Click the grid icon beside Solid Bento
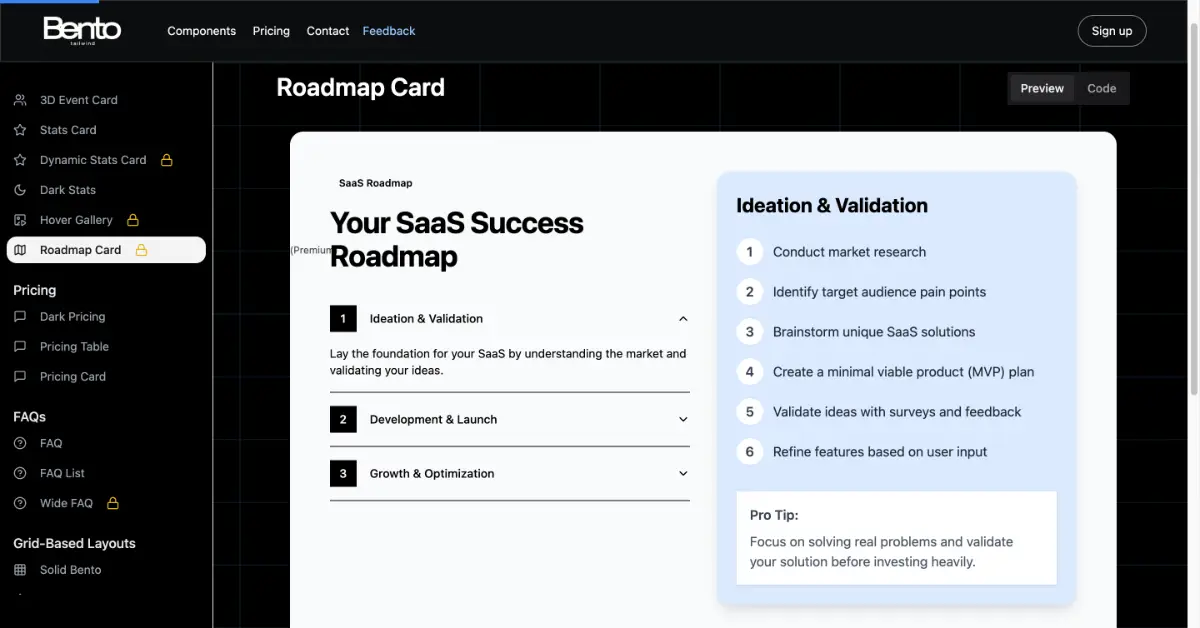Screen dimensions: 1200x628 (x=20, y=570)
